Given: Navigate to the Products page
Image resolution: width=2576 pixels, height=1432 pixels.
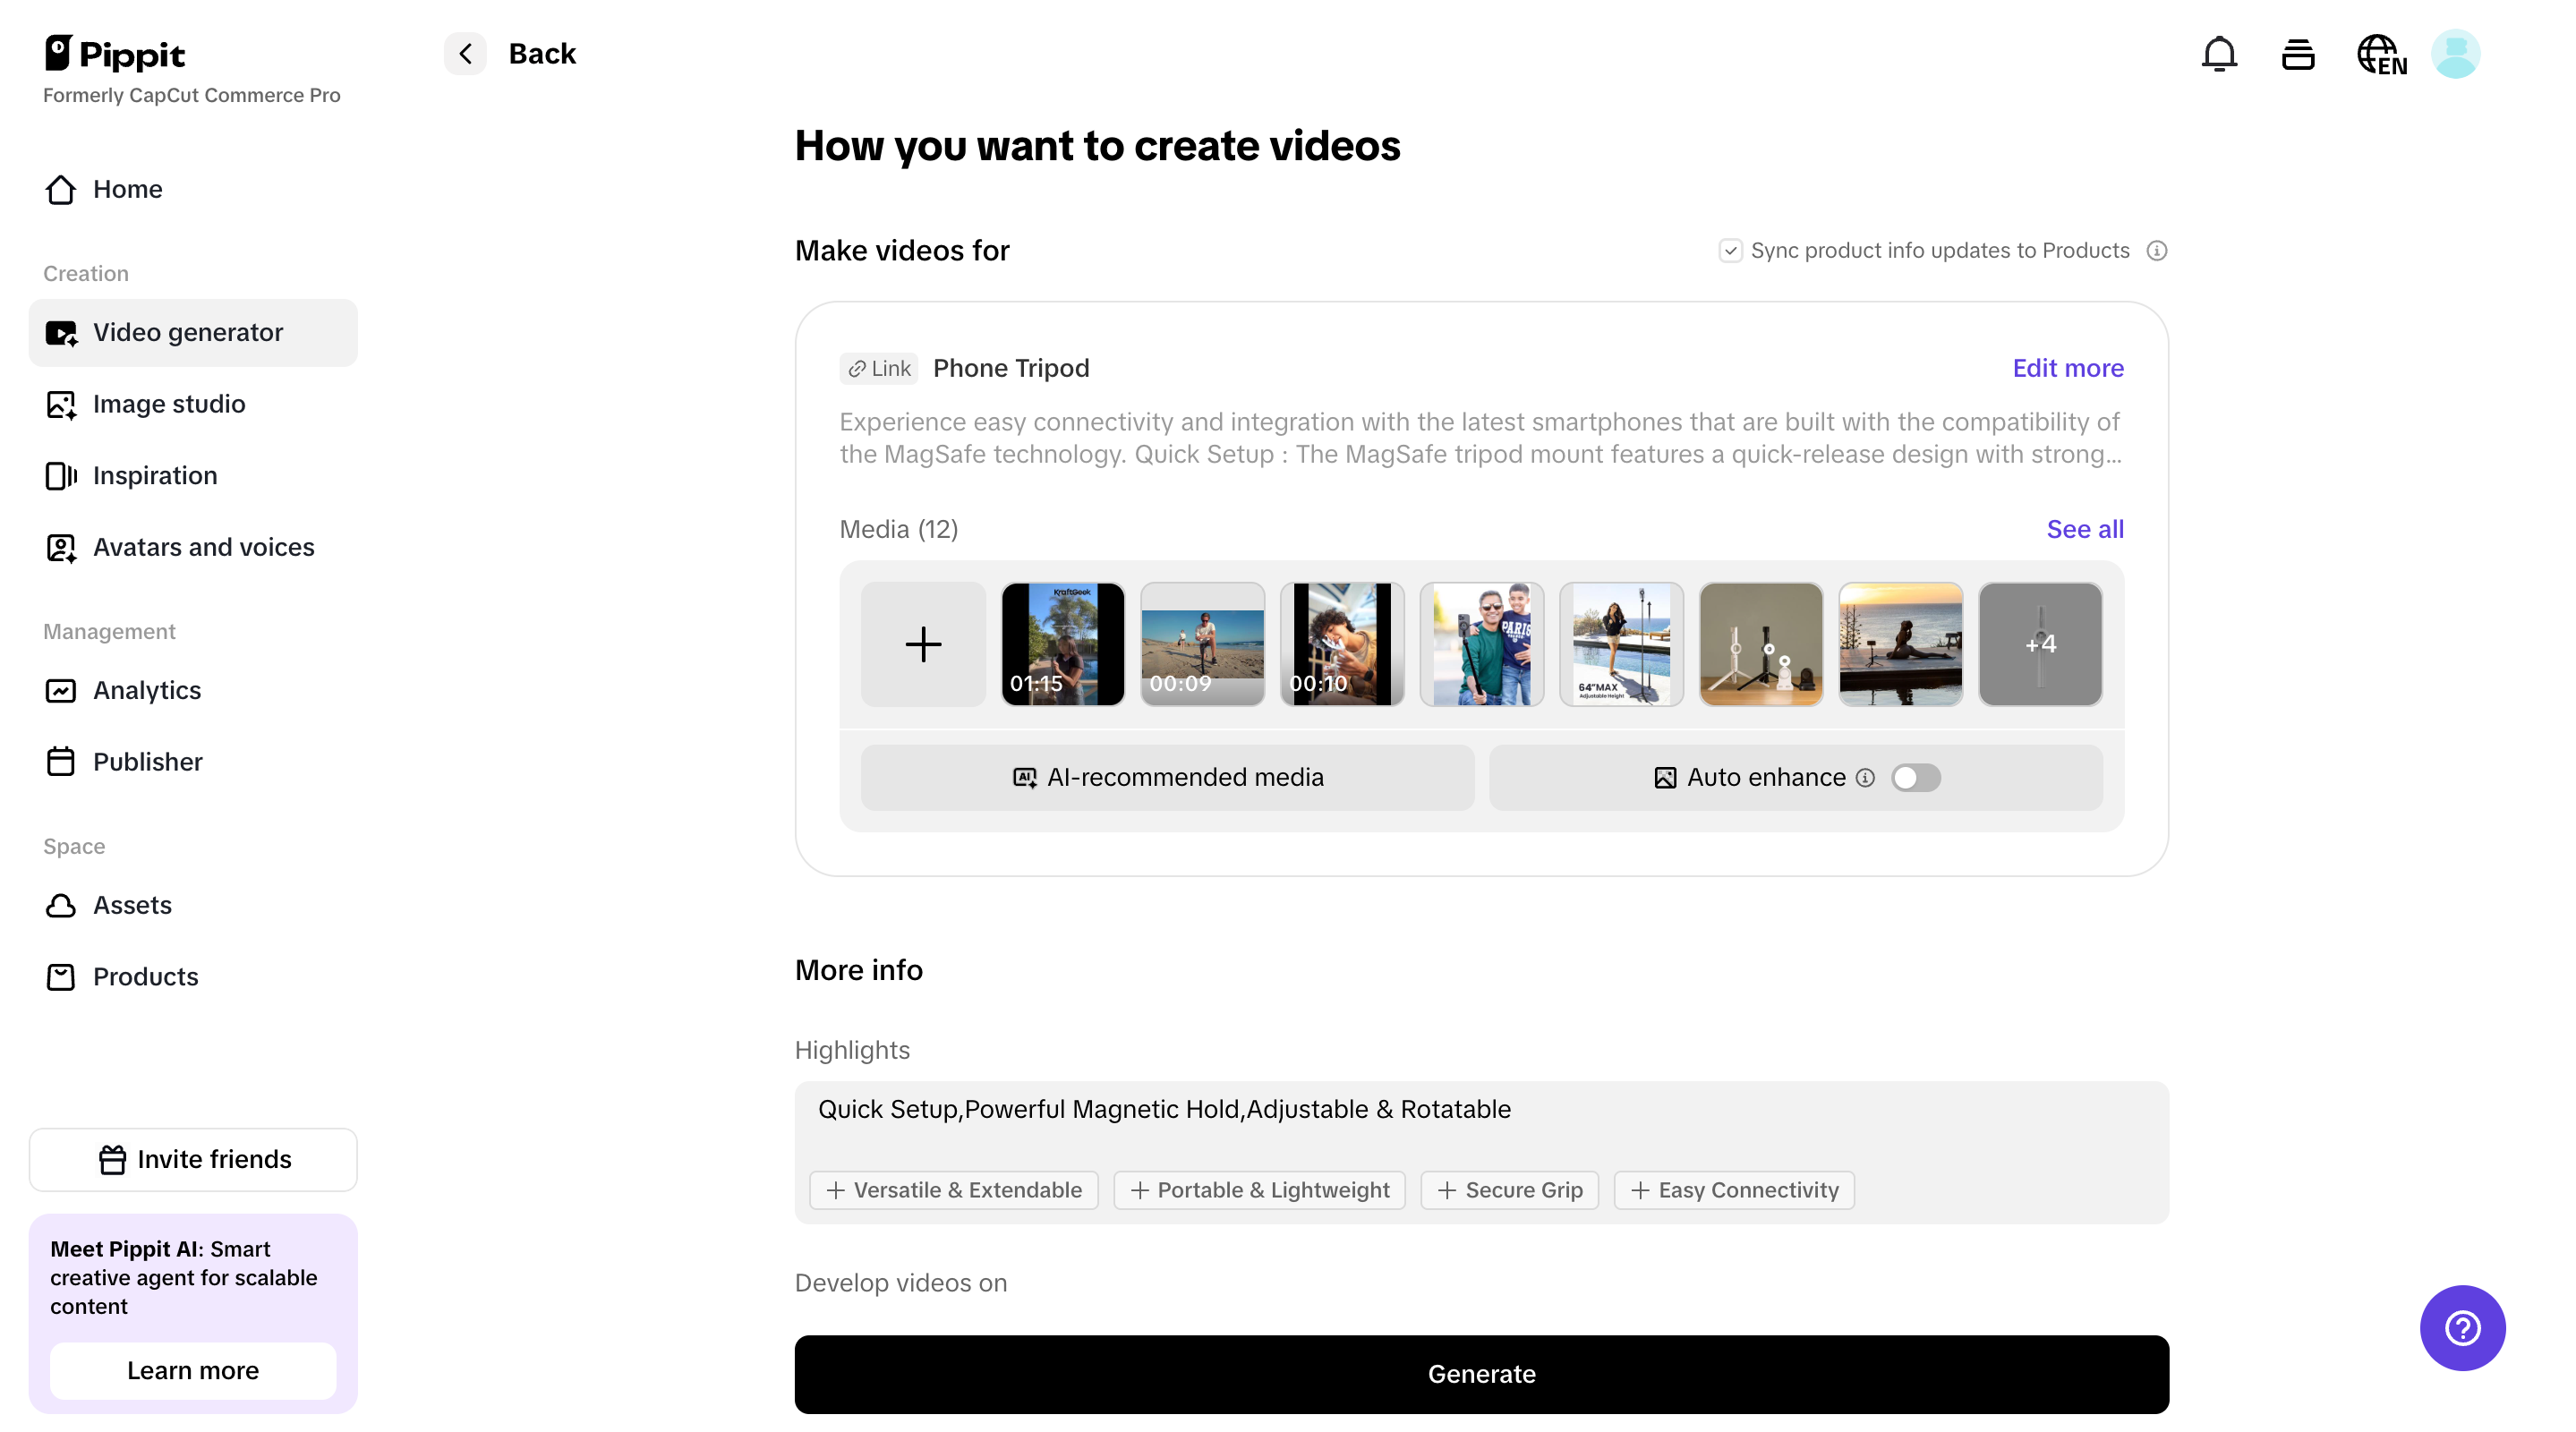Looking at the screenshot, I should (x=146, y=976).
